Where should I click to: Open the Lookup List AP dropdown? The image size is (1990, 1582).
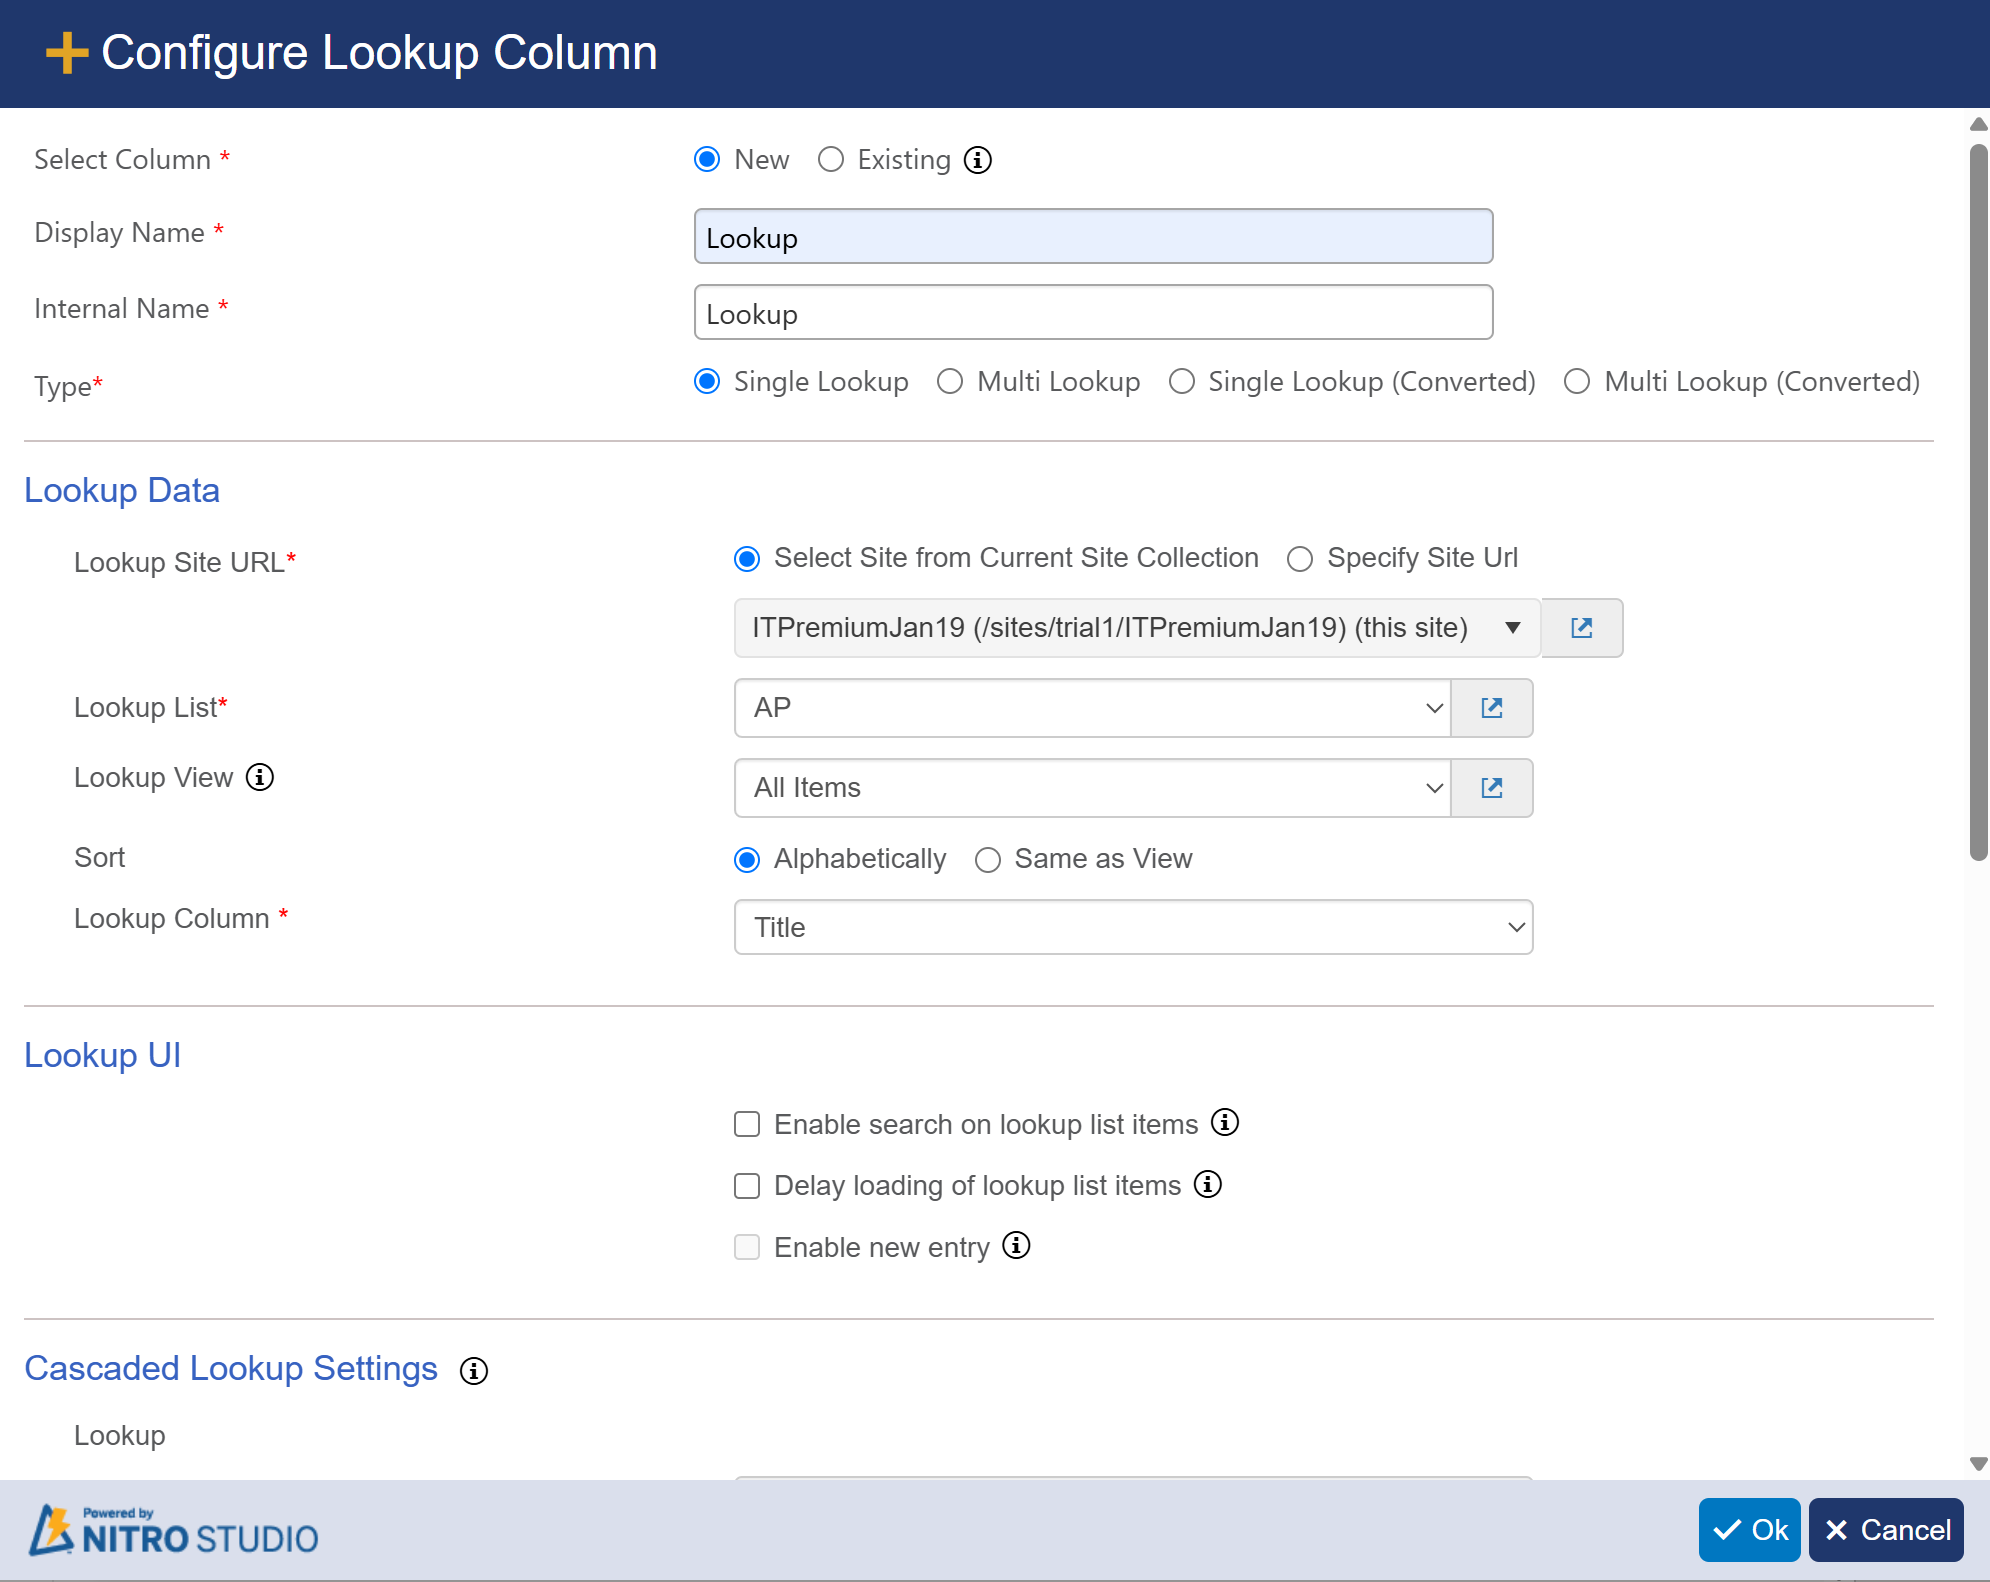click(x=1092, y=708)
